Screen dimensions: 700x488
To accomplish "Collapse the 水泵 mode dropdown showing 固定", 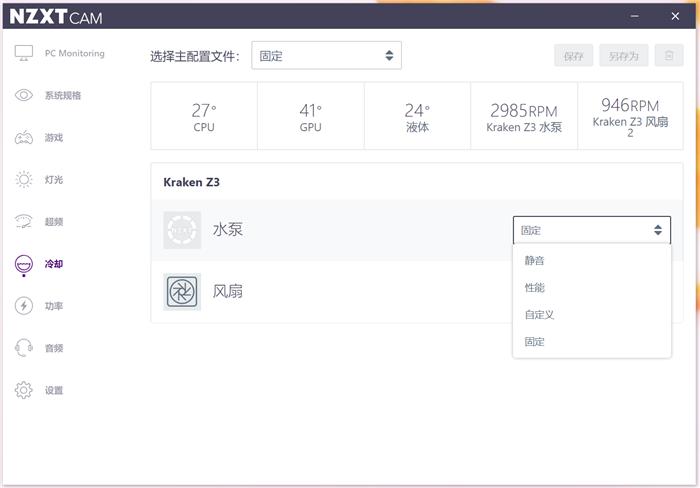I will click(x=591, y=230).
